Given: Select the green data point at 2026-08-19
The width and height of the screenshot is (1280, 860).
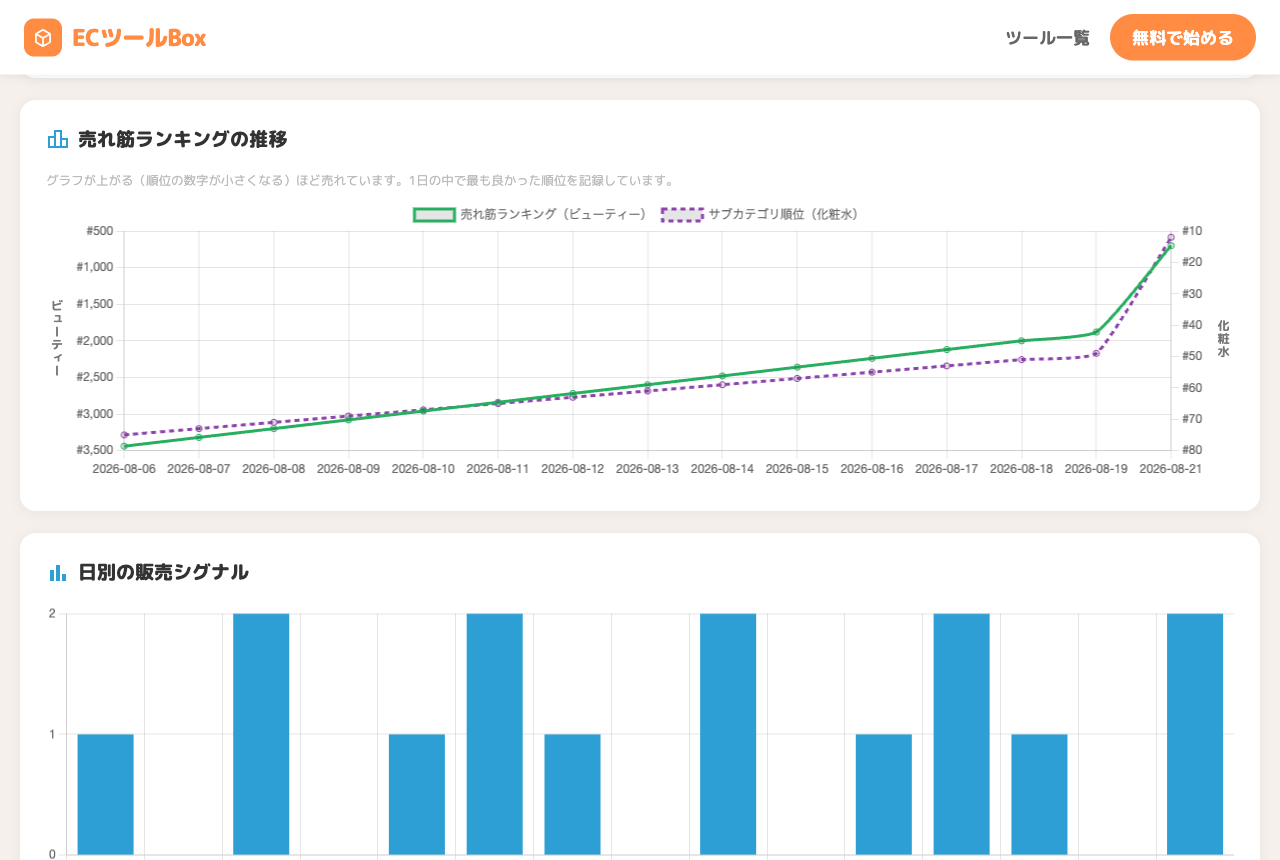Looking at the screenshot, I should click(1096, 332).
